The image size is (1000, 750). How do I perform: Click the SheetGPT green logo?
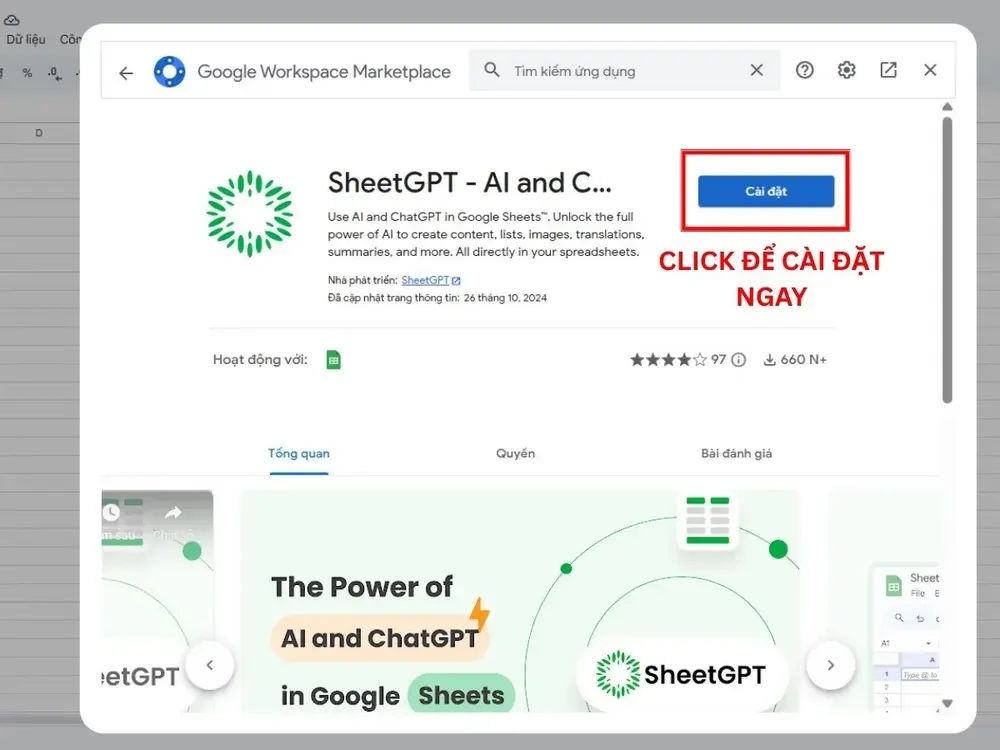point(249,214)
